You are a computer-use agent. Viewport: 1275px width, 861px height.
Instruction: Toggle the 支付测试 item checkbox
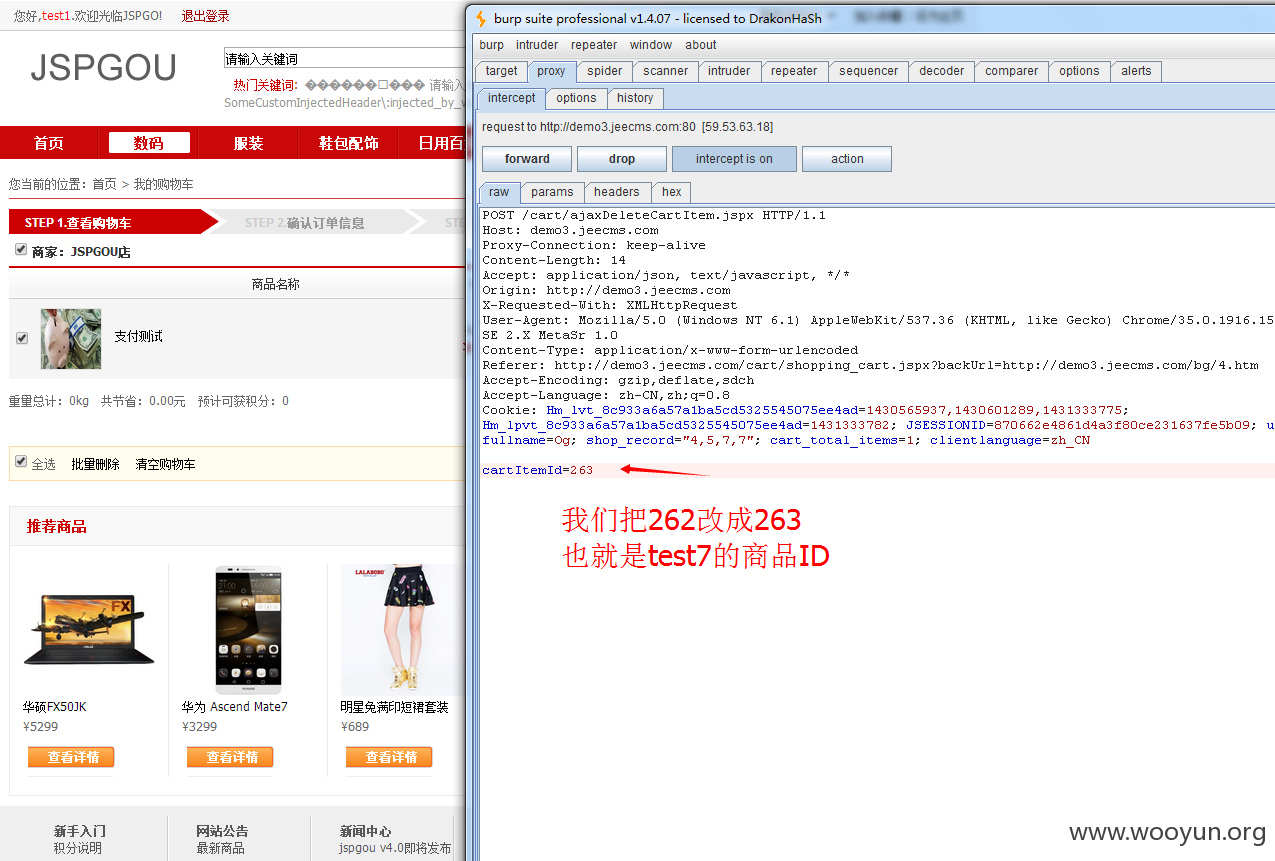pos(22,338)
